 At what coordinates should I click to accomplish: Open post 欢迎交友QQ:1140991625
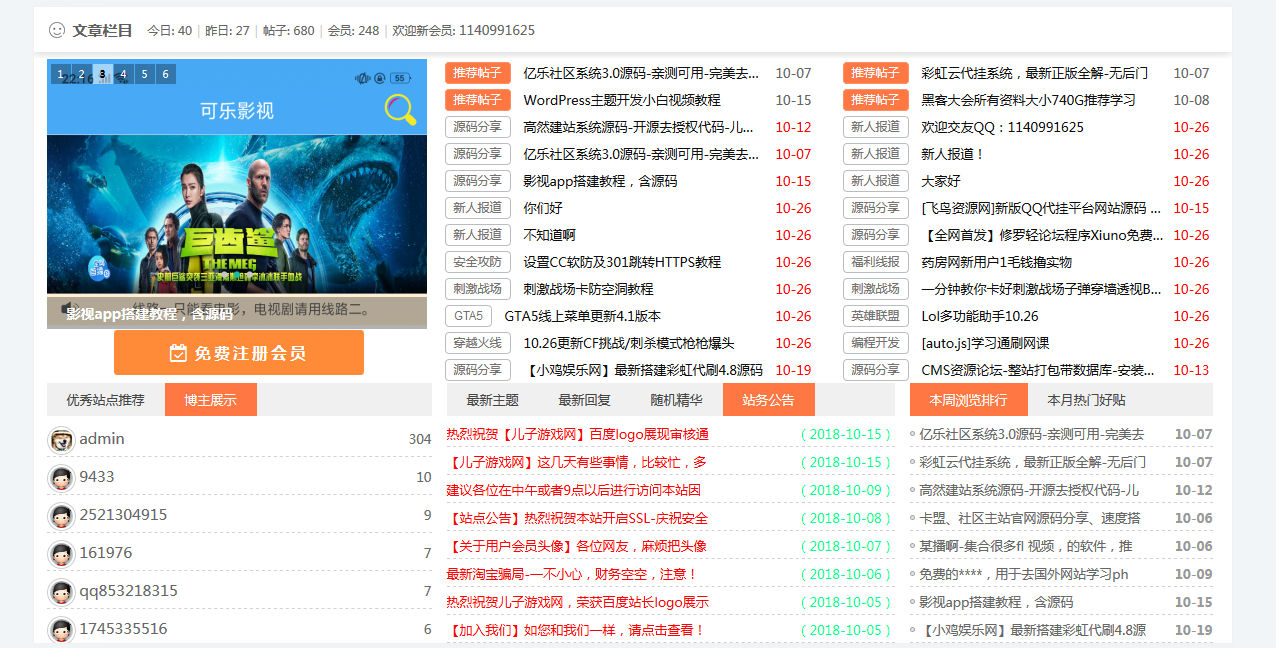pos(1002,127)
